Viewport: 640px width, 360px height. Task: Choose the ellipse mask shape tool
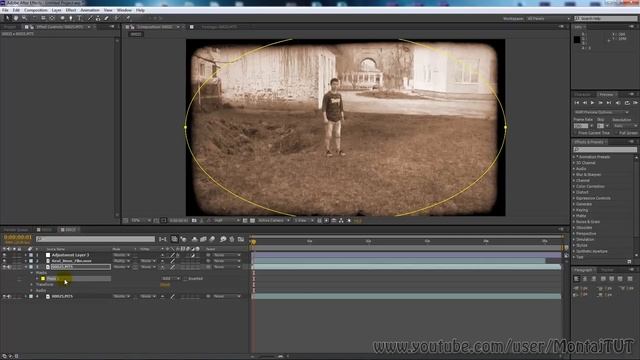[62, 18]
